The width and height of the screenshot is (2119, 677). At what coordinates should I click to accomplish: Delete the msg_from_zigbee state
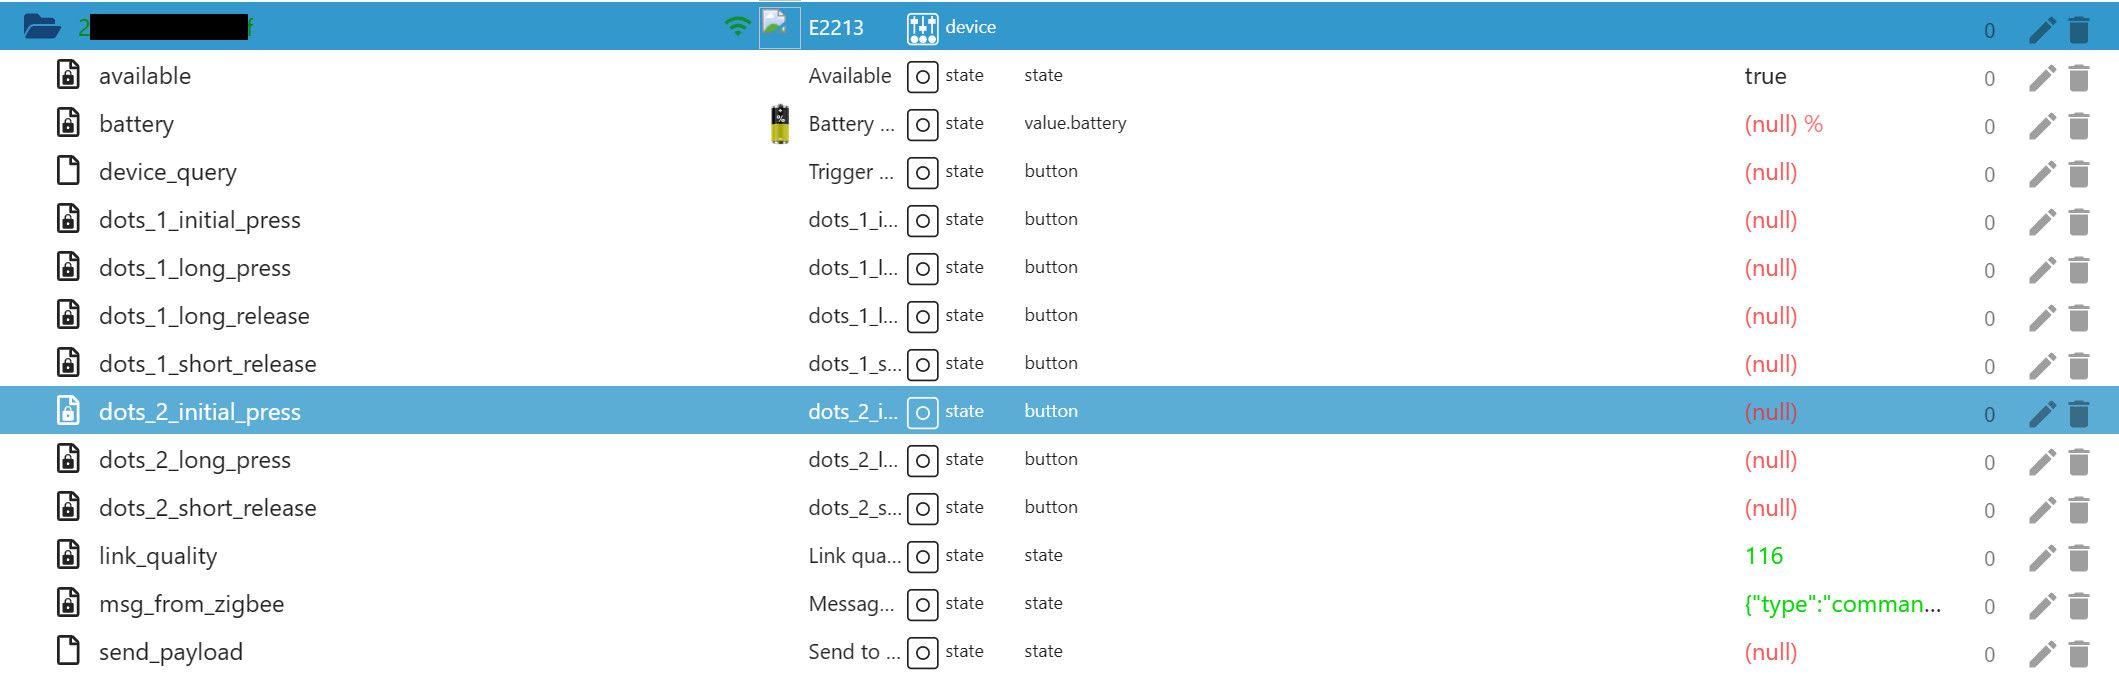(2079, 606)
